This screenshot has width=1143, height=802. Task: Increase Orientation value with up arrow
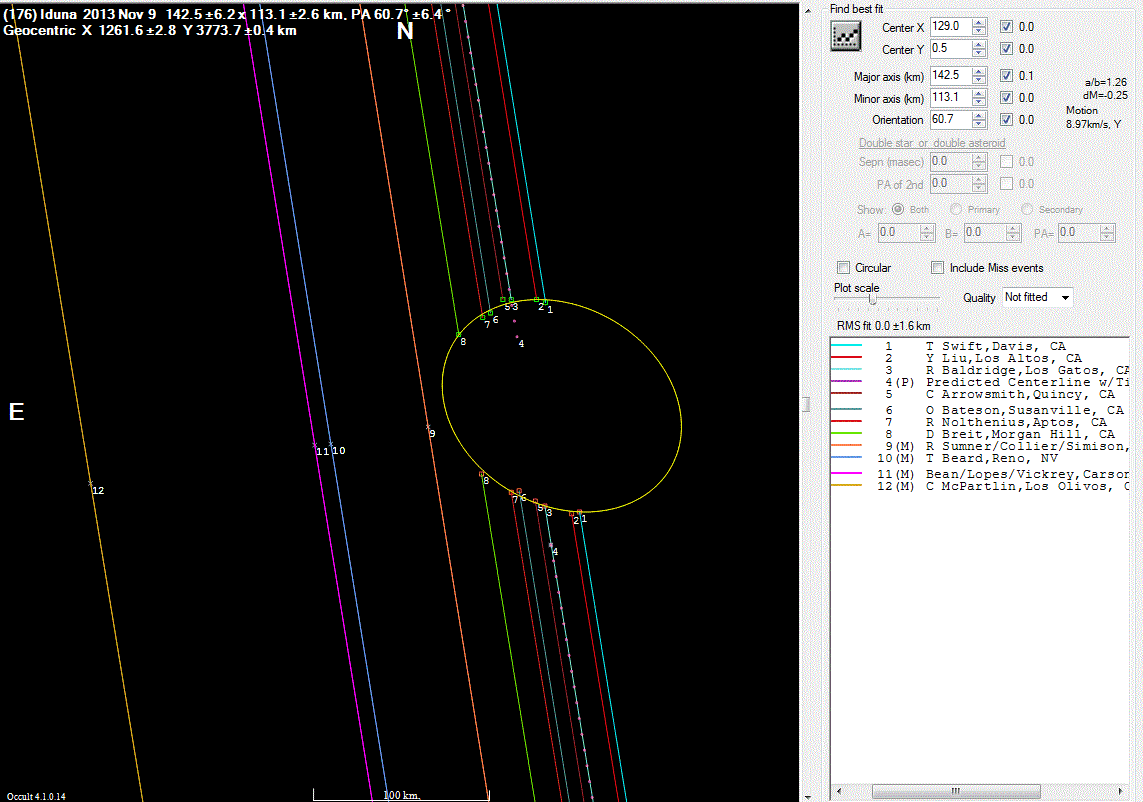pos(978,116)
